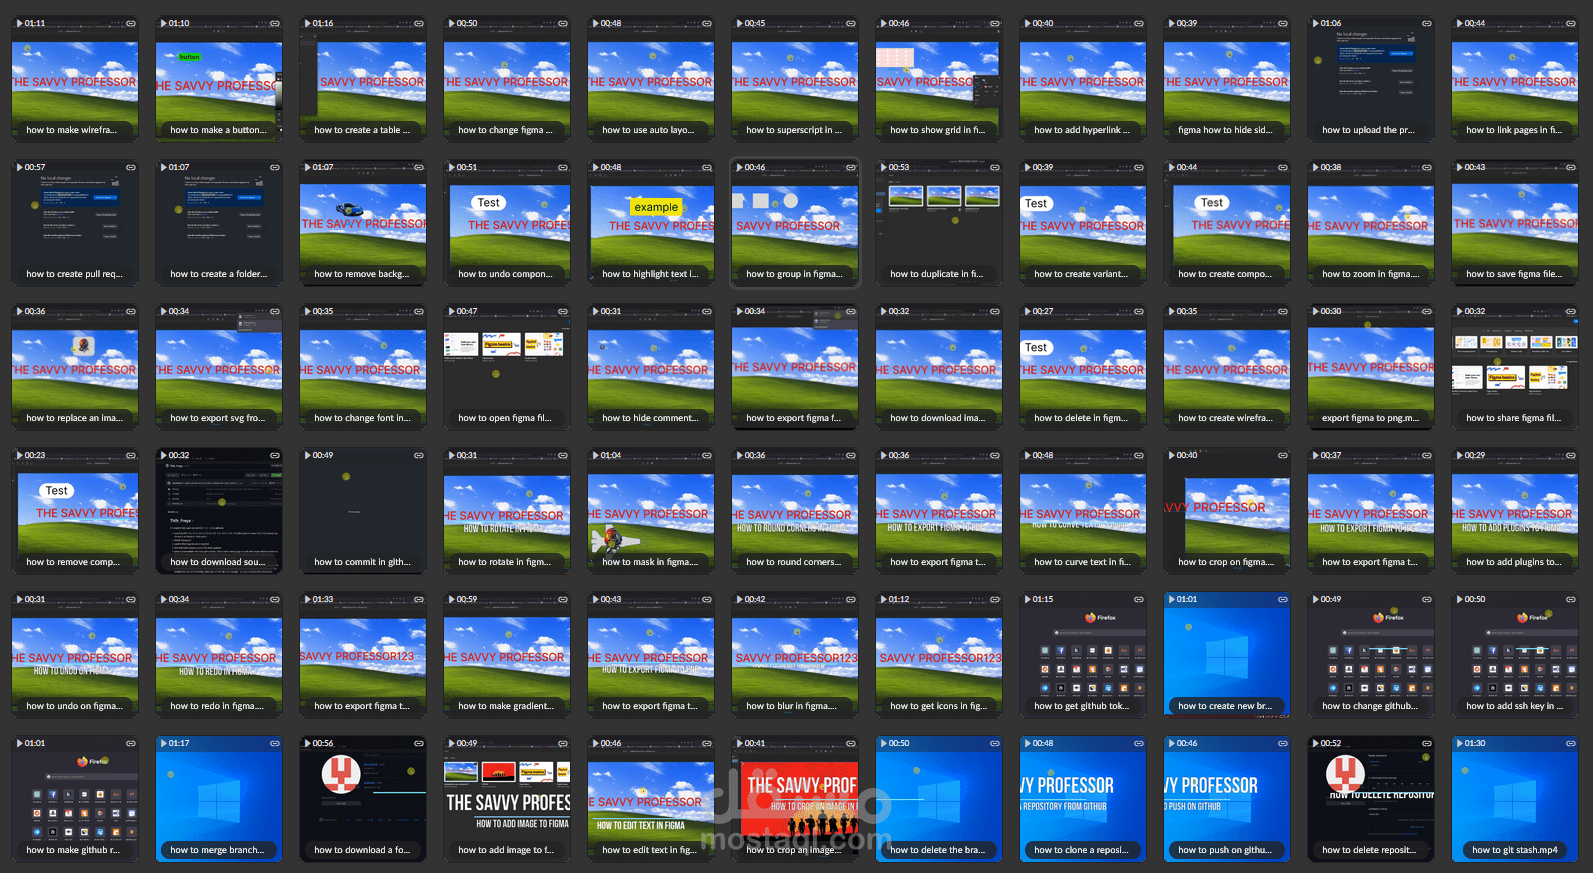Click the 'how to open figma fil...' title
The height and width of the screenshot is (873, 1593).
tap(505, 418)
